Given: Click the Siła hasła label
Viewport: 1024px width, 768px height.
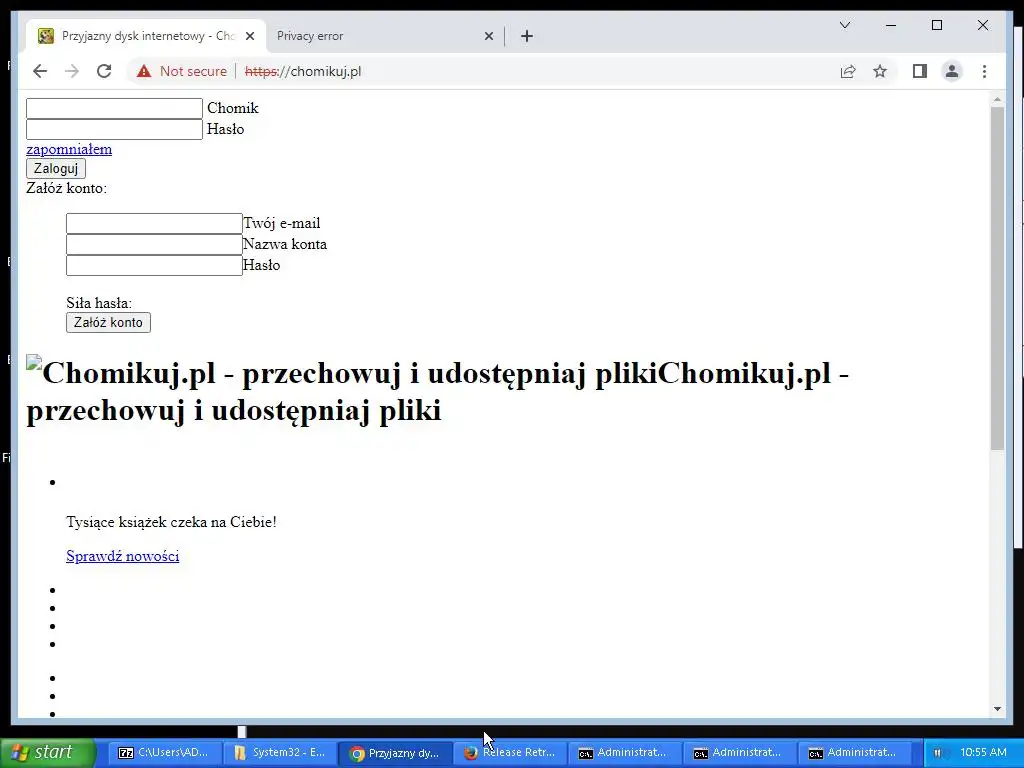Looking at the screenshot, I should [x=99, y=303].
